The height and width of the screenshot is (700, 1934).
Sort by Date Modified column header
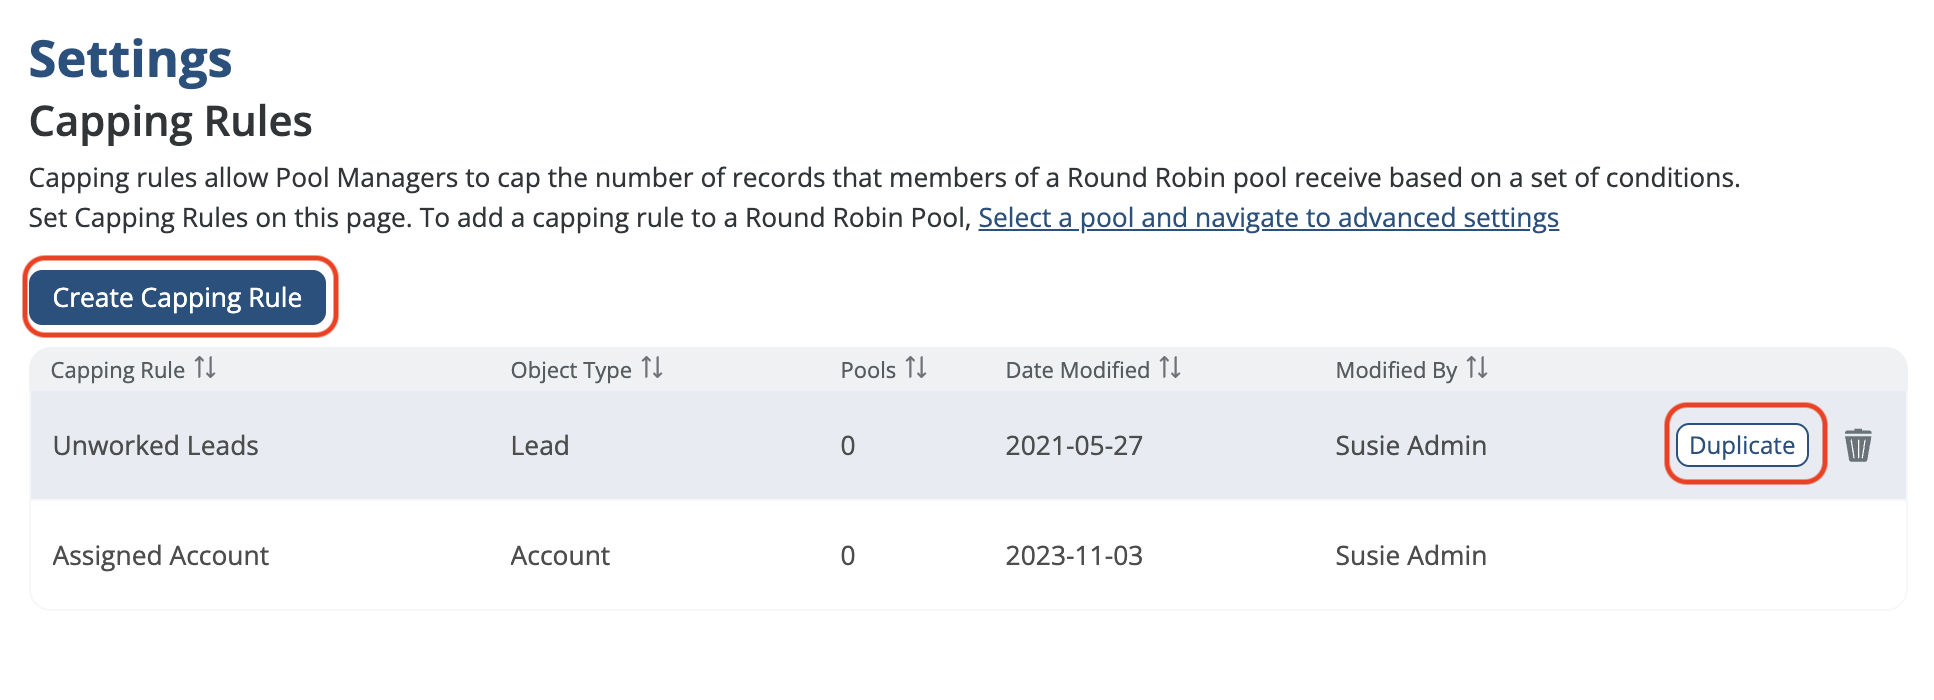point(1077,370)
